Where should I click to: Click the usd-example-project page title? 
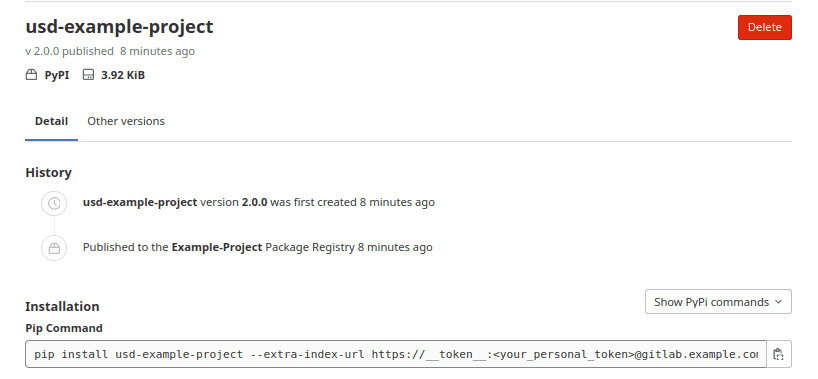[x=119, y=27]
